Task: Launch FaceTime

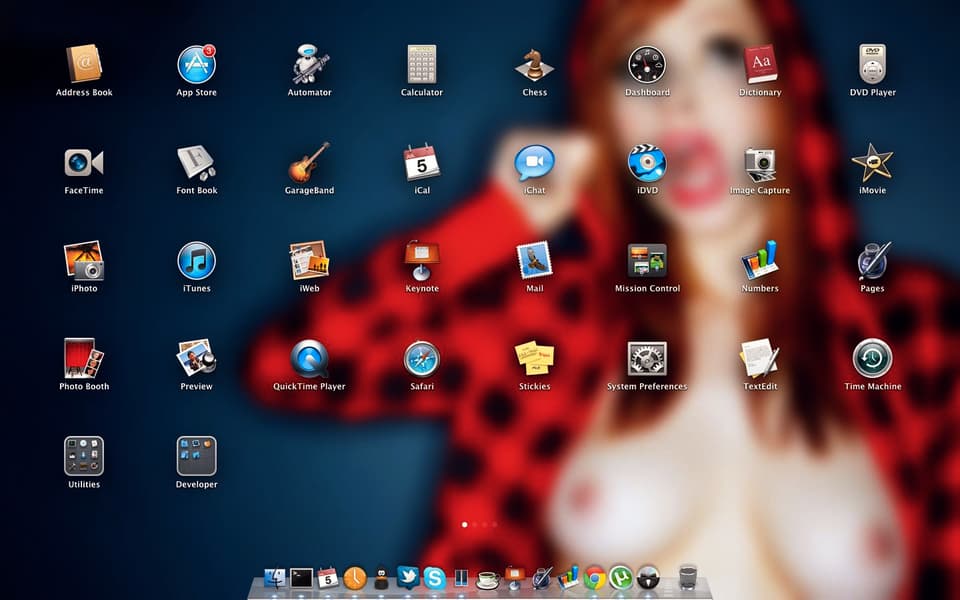Action: (84, 163)
